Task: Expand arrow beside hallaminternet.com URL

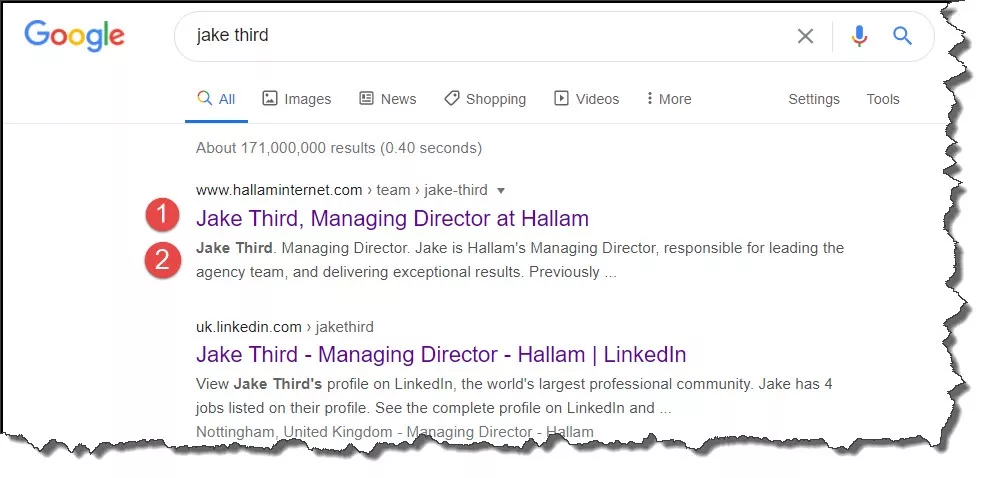Action: point(501,190)
